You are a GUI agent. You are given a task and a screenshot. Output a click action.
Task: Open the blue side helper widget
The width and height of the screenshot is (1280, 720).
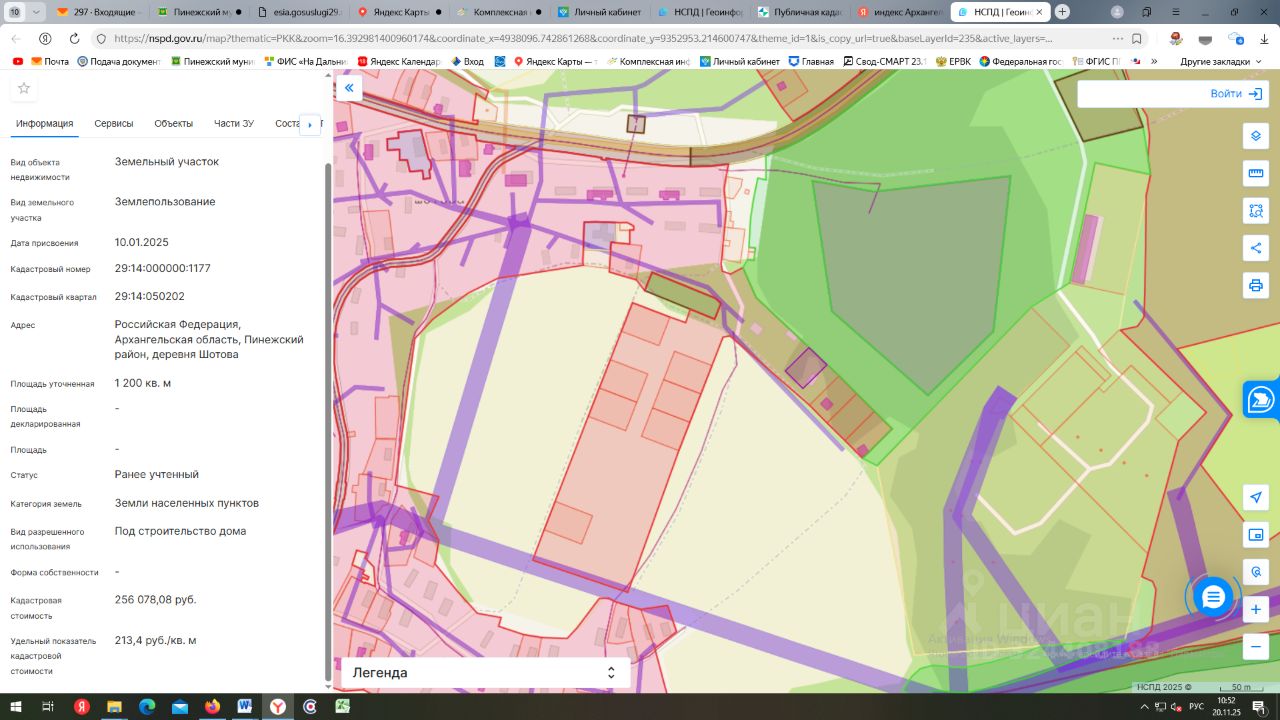tap(1261, 399)
